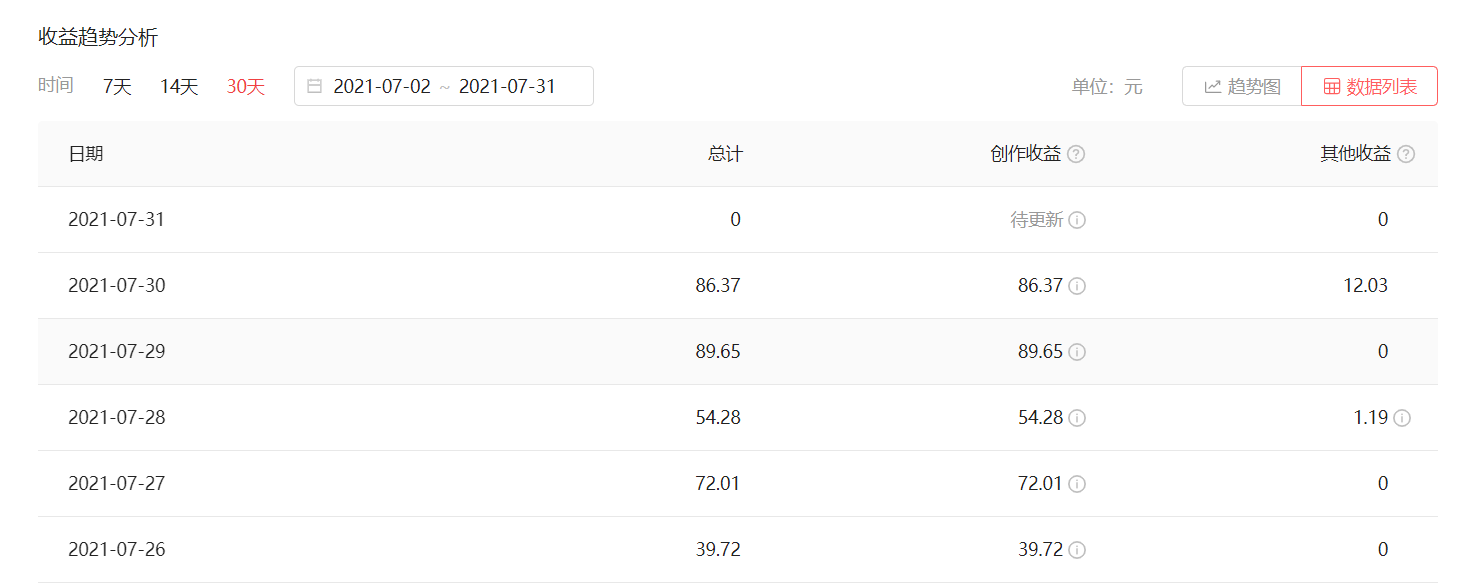Switch to 数据列表 table view
This screenshot has height=583, width=1479.
pyautogui.click(x=1369, y=86)
